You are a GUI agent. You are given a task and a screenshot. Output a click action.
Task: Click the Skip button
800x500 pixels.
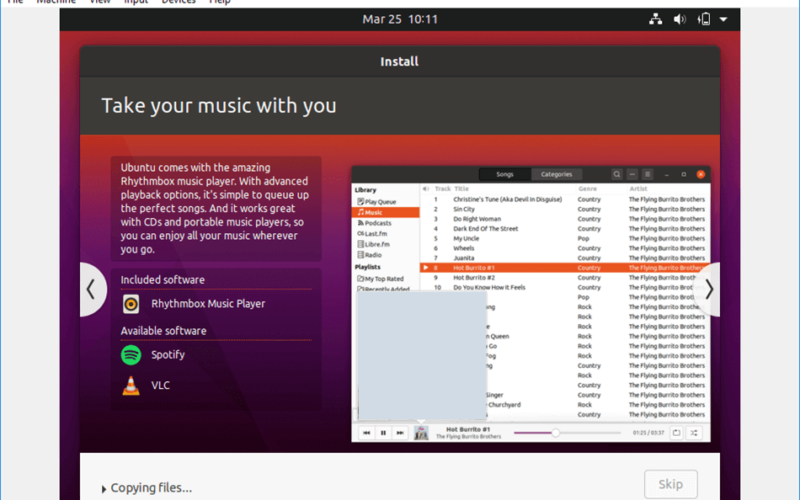(670, 484)
